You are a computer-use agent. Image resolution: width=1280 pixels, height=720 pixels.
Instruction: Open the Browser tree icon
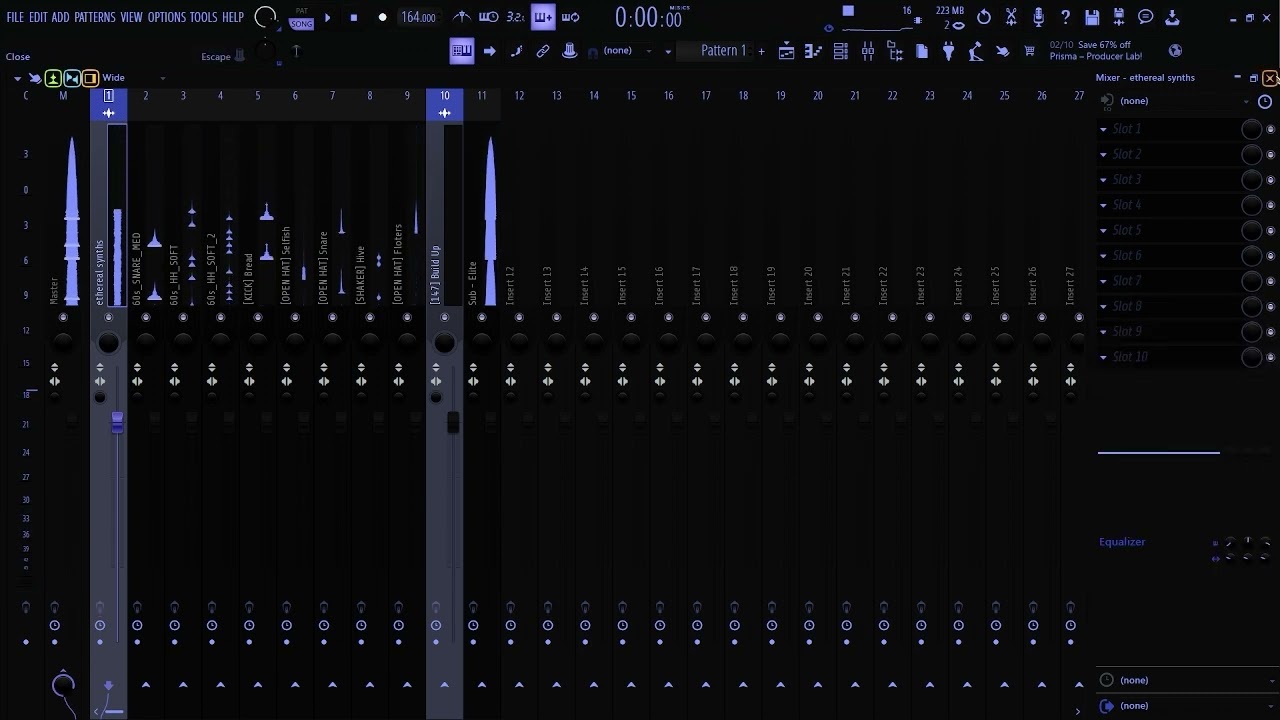pyautogui.click(x=895, y=51)
